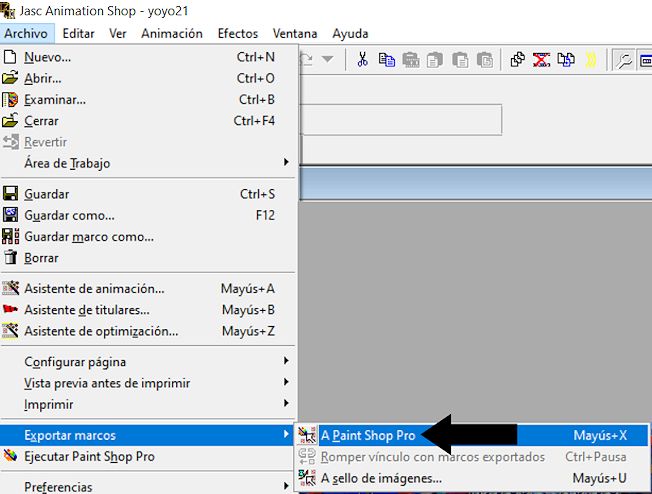Open the Animación menu
The width and height of the screenshot is (652, 494).
pos(172,34)
